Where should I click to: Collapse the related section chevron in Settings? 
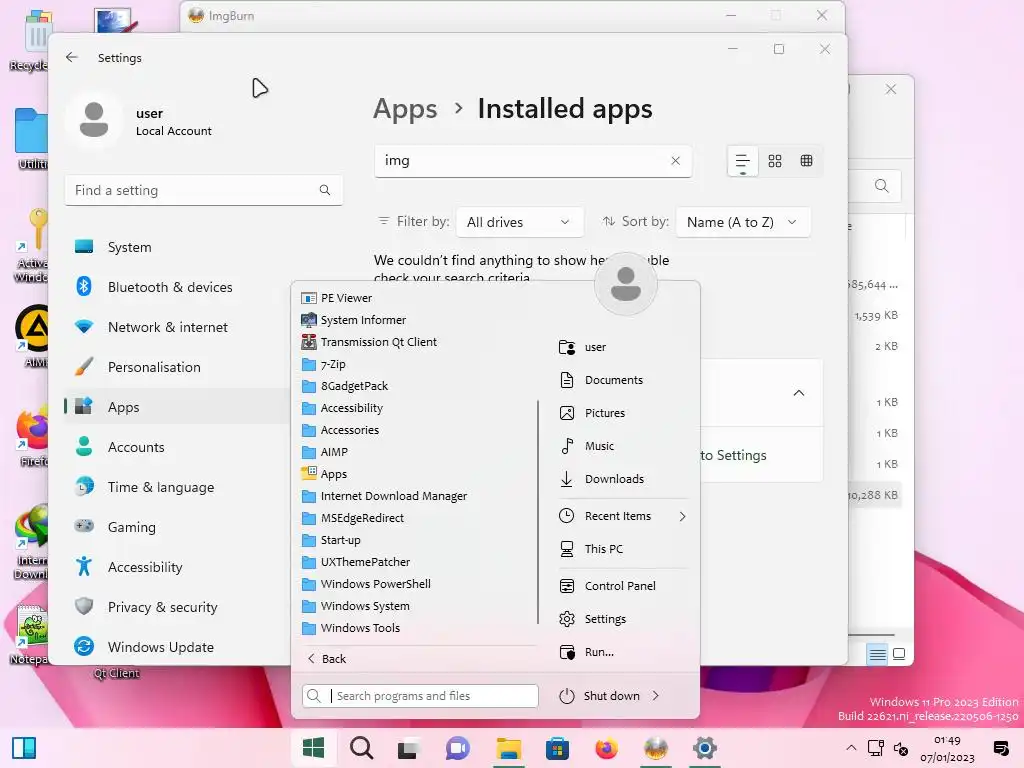[x=798, y=392]
